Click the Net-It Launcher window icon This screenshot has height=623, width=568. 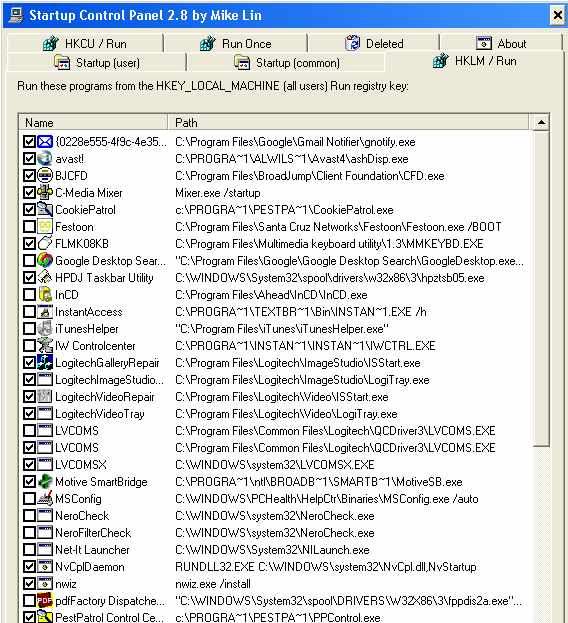click(x=45, y=549)
